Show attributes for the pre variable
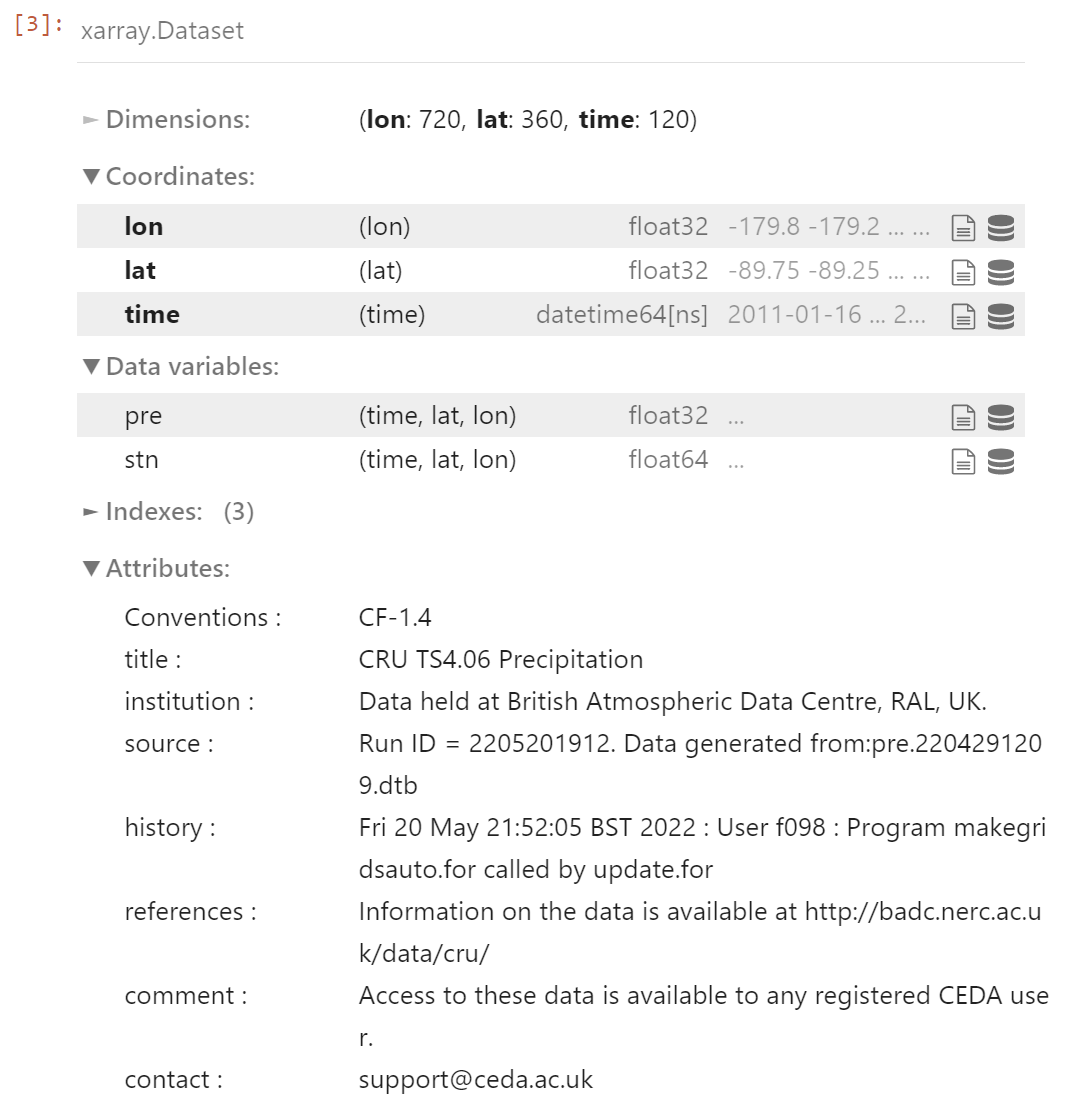Screen dimensions: 1082x1103 pyautogui.click(x=962, y=415)
